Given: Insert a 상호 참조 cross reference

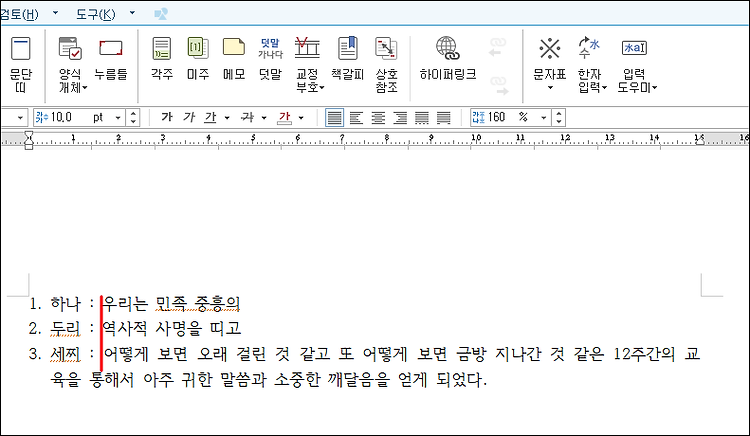Looking at the screenshot, I should point(386,65).
